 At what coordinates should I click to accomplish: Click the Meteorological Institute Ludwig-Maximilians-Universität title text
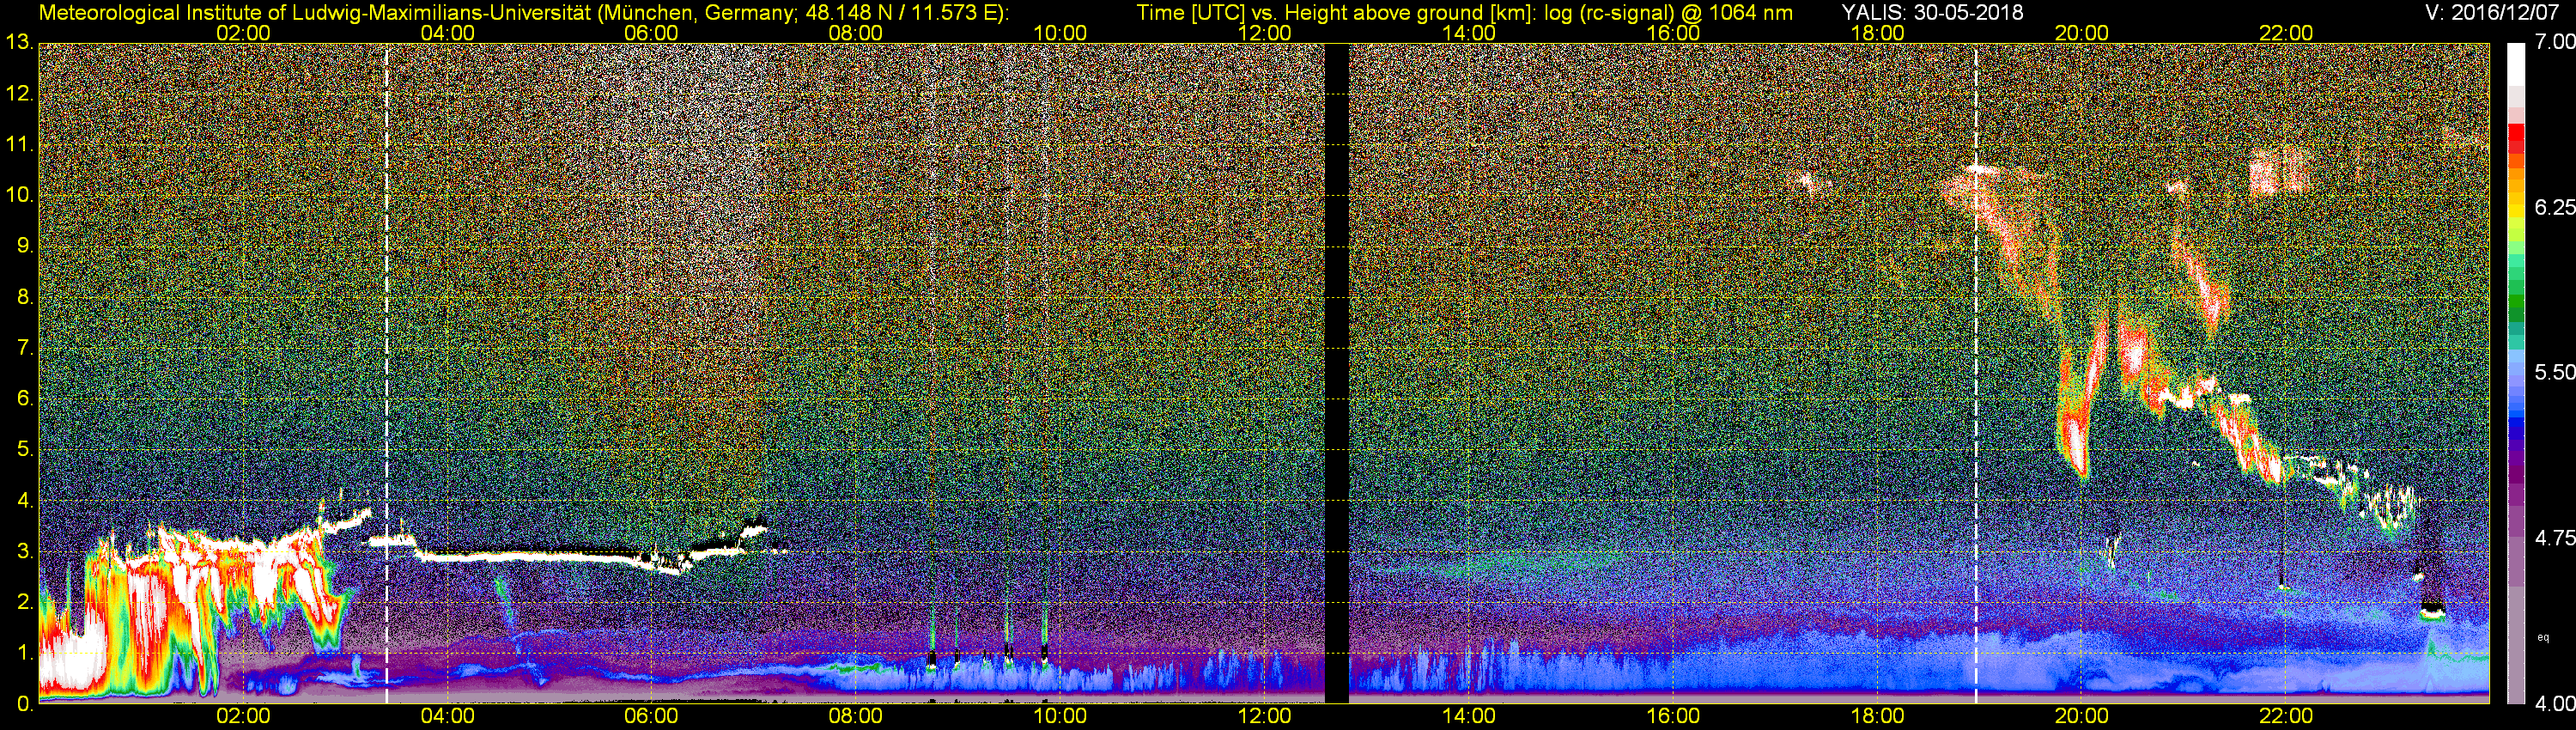pyautogui.click(x=524, y=13)
